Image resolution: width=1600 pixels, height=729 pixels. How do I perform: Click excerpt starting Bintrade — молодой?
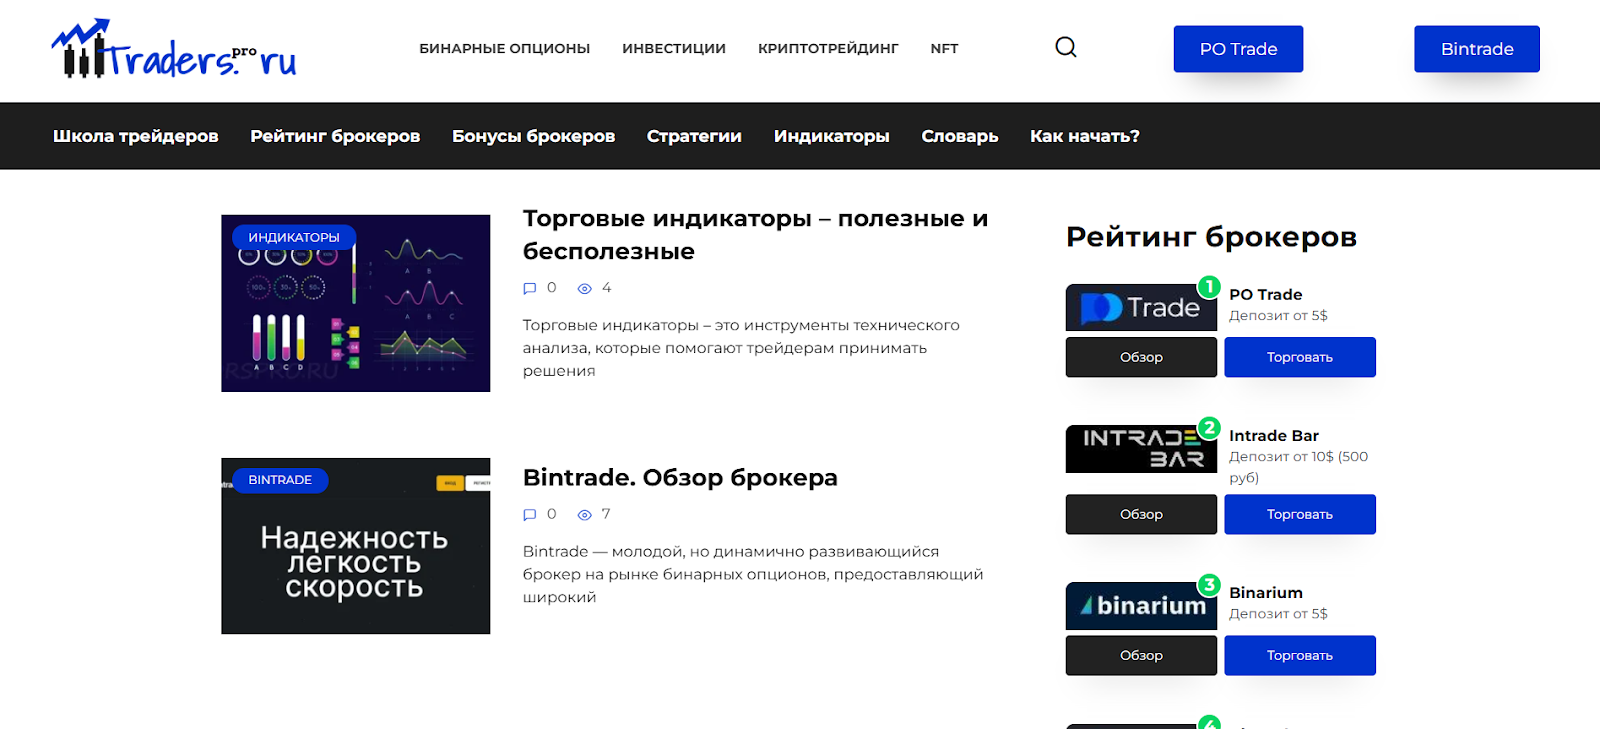pyautogui.click(x=753, y=574)
